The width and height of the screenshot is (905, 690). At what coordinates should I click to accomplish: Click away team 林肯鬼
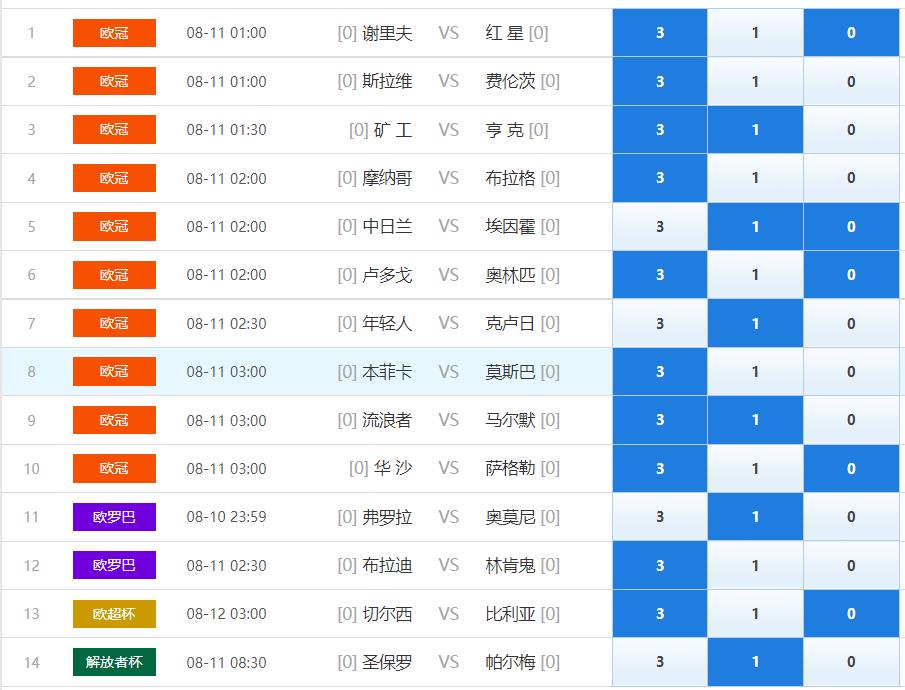[x=511, y=565]
